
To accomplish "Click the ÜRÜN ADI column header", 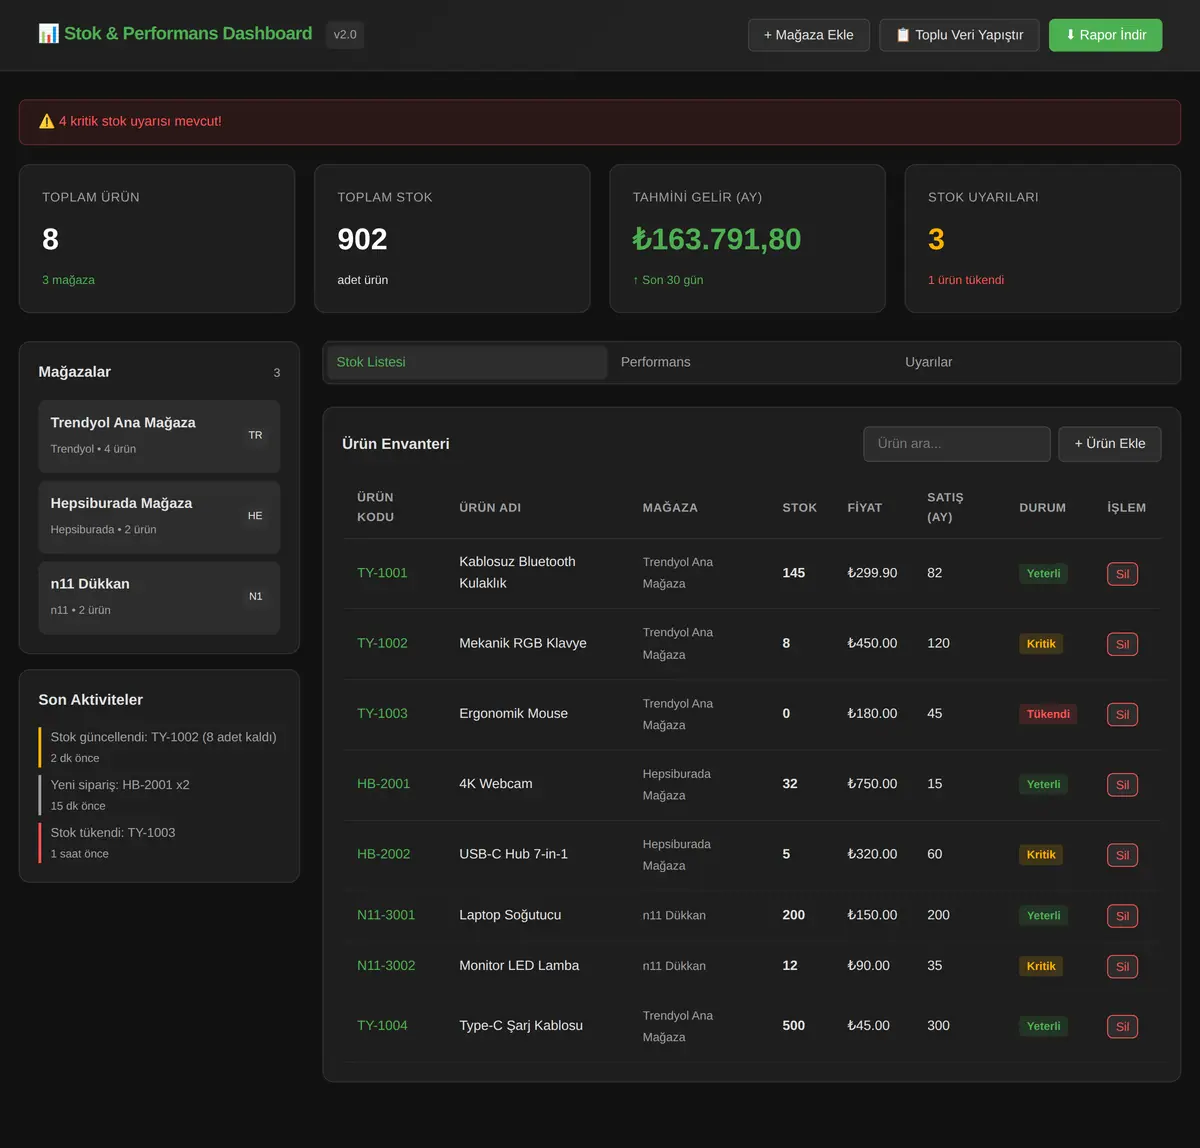I will 490,508.
